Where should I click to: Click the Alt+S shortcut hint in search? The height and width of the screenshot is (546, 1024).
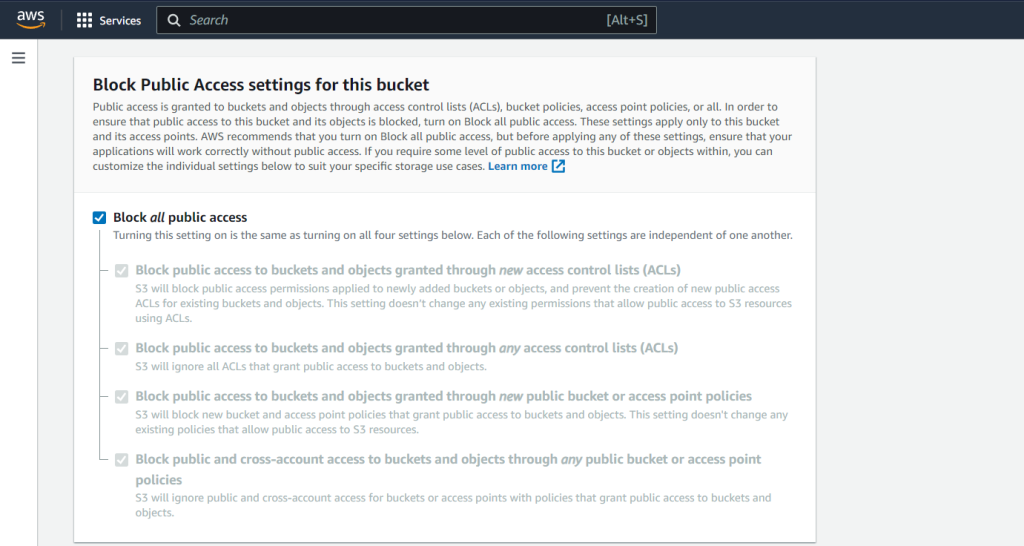coord(626,20)
